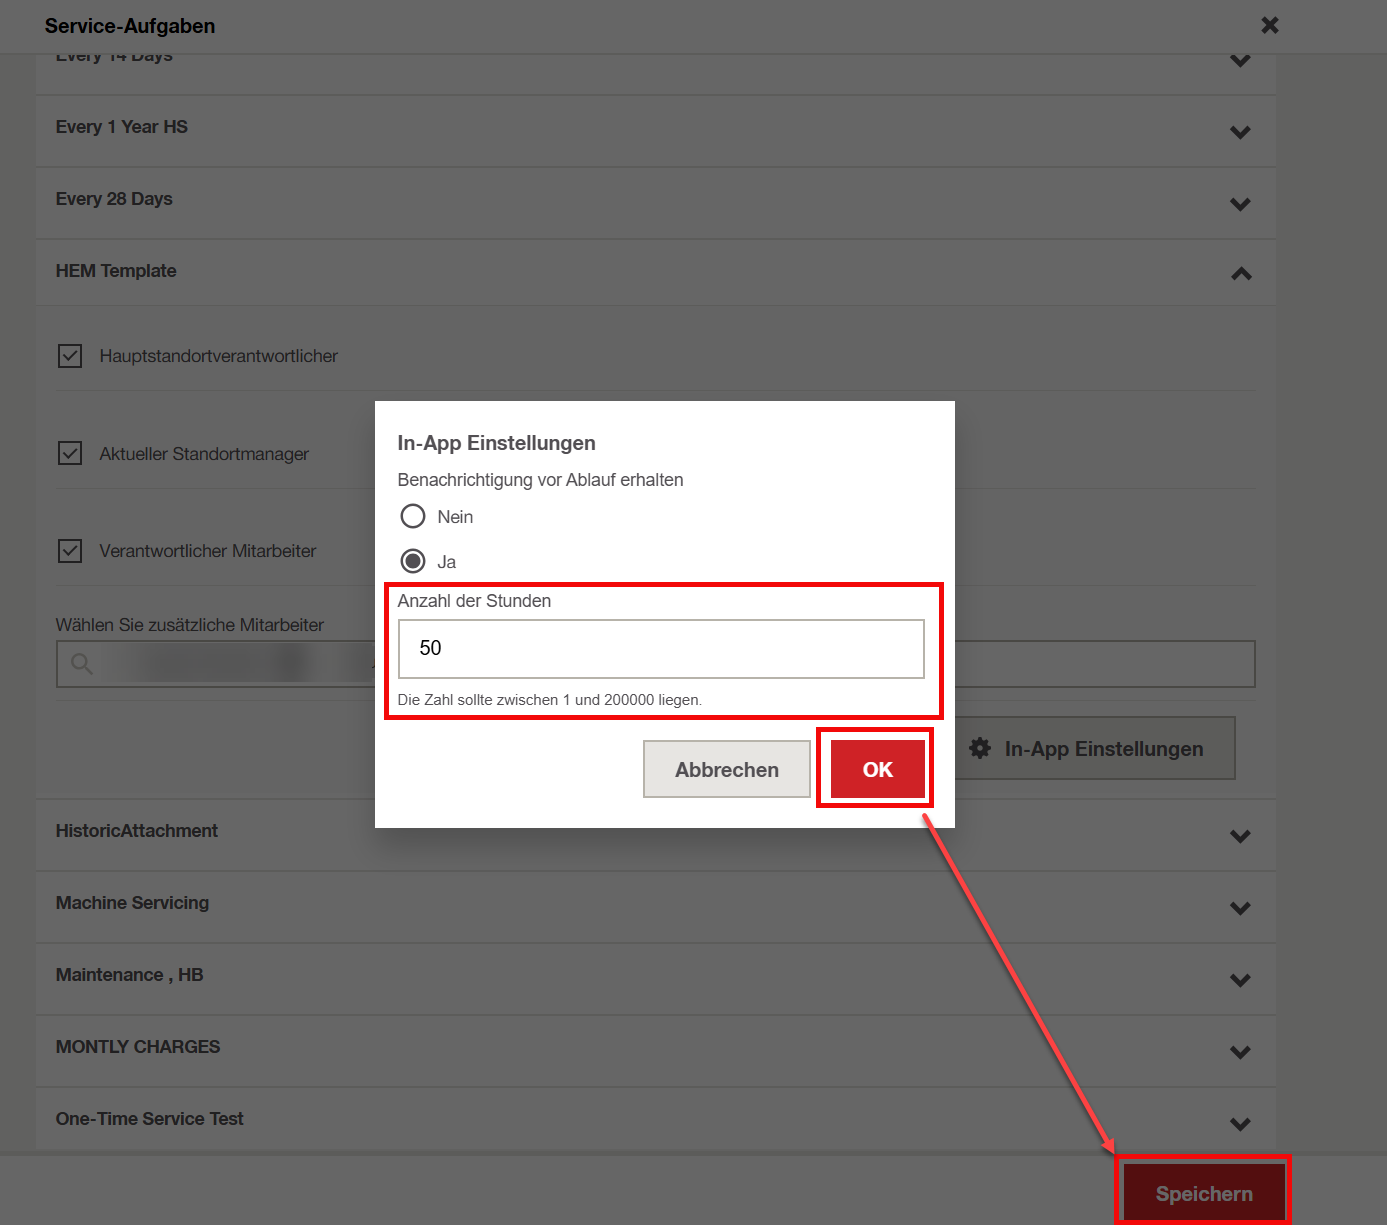This screenshot has width=1387, height=1225.
Task: Toggle the Aktueller Standortmanager checkbox
Action: (70, 454)
